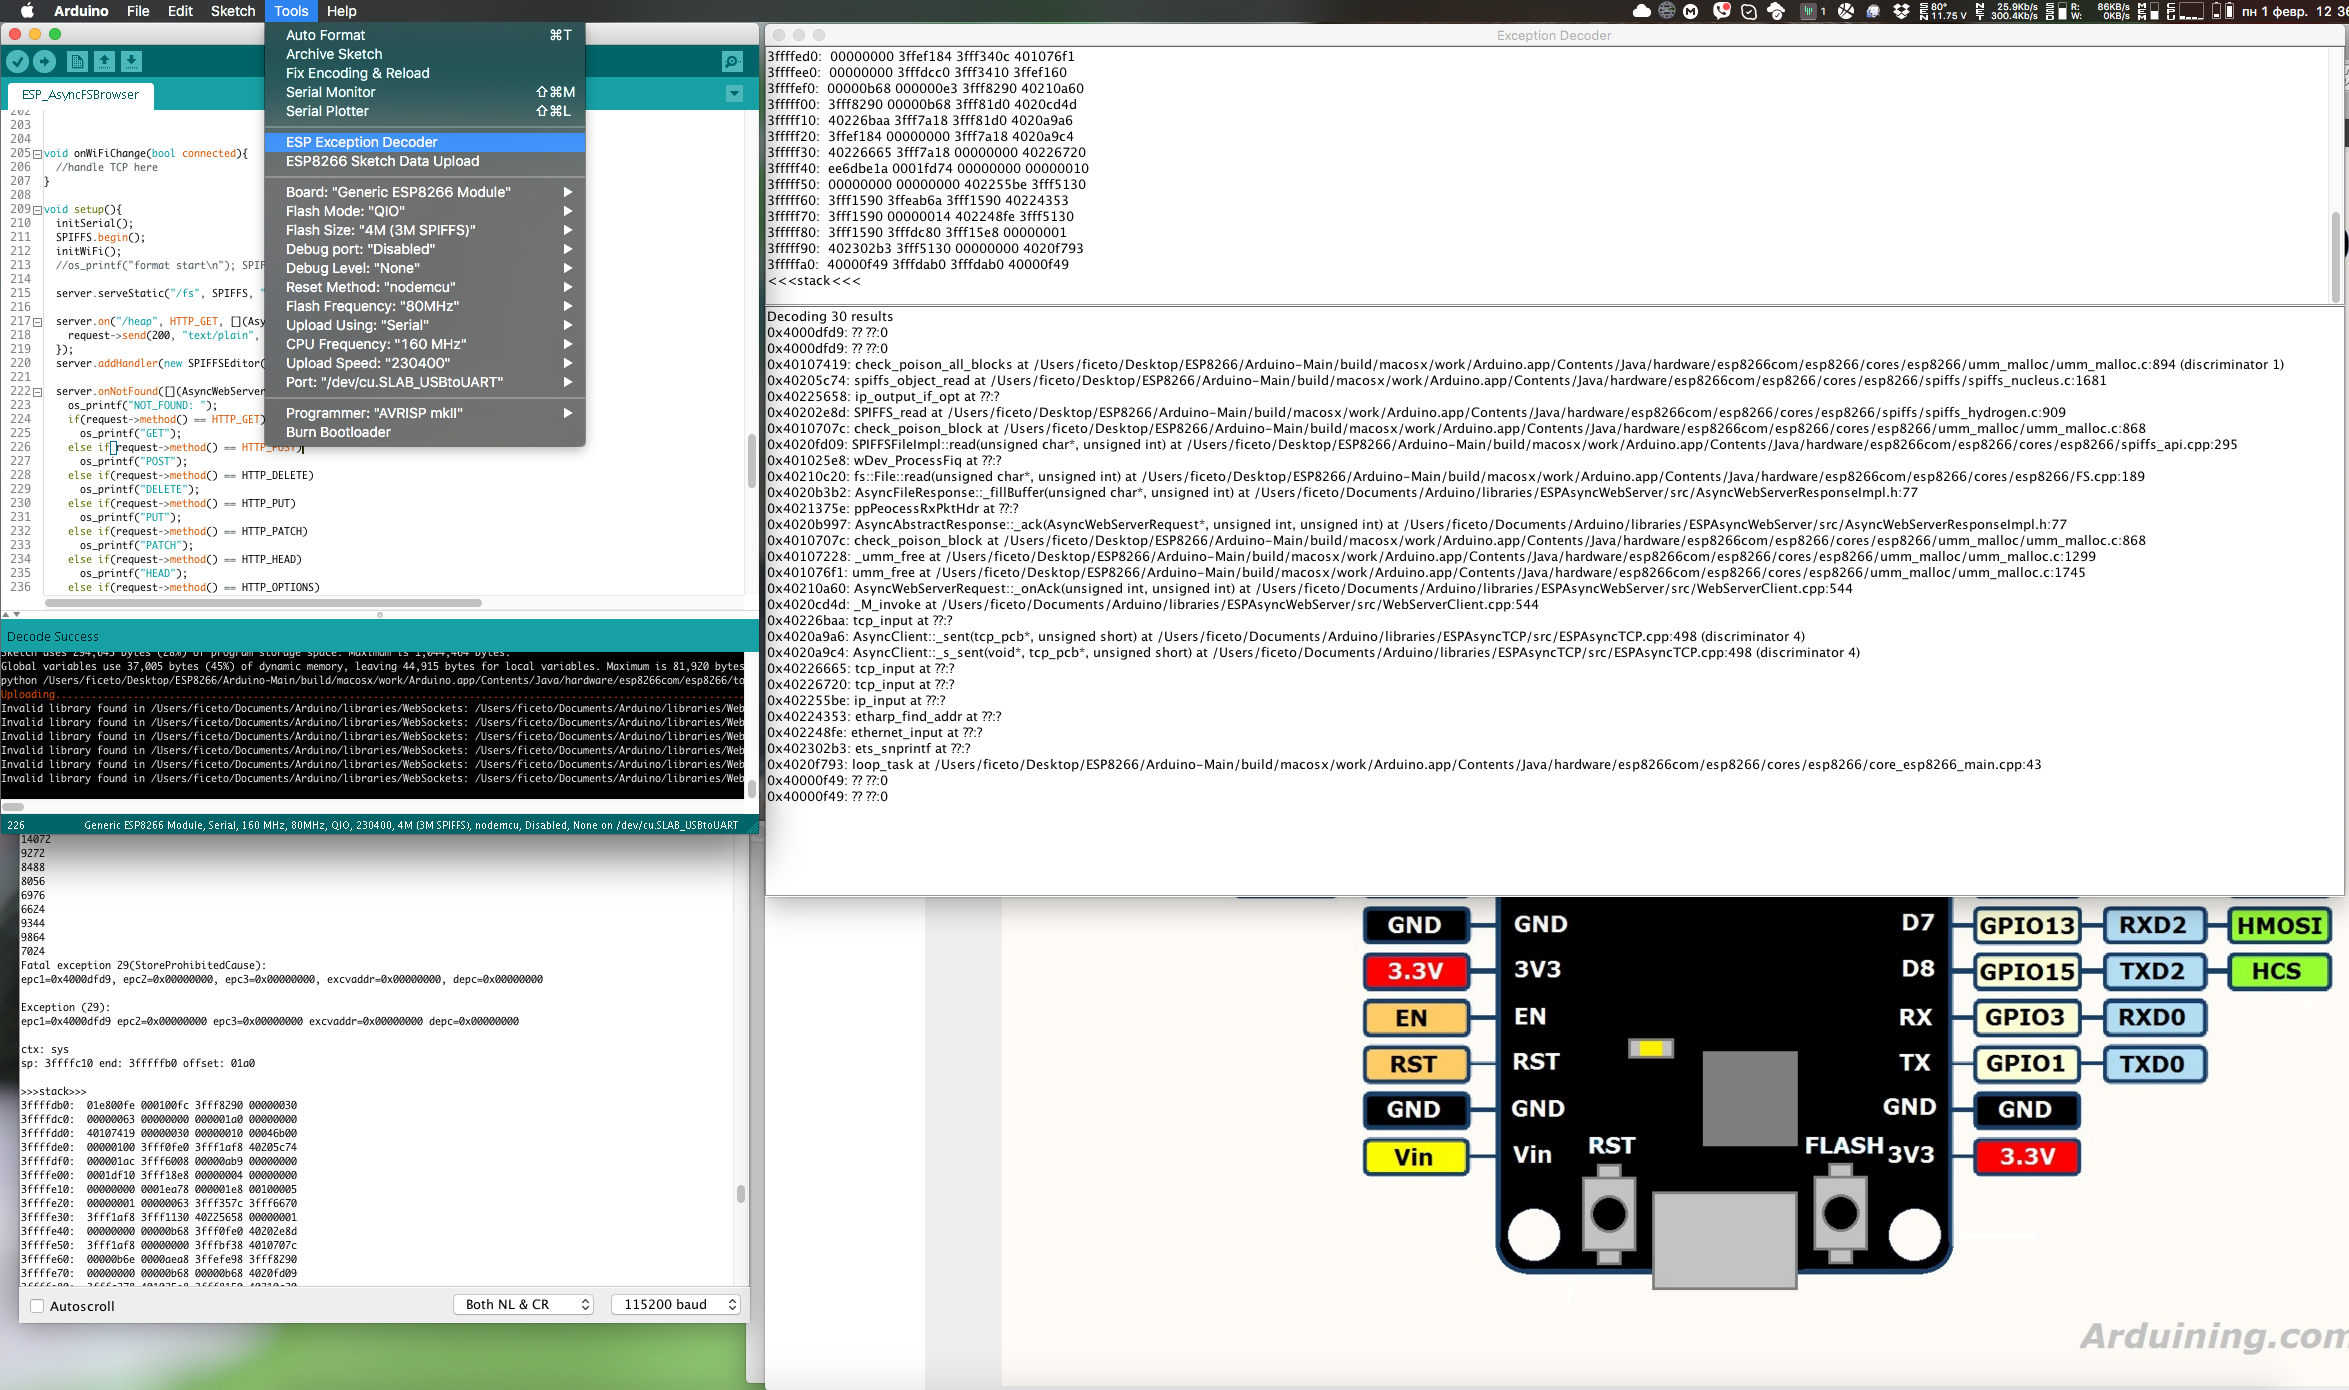This screenshot has height=1390, width=2349.
Task: Select ESP8266 Sketch Data Upload menu item
Action: 382,161
